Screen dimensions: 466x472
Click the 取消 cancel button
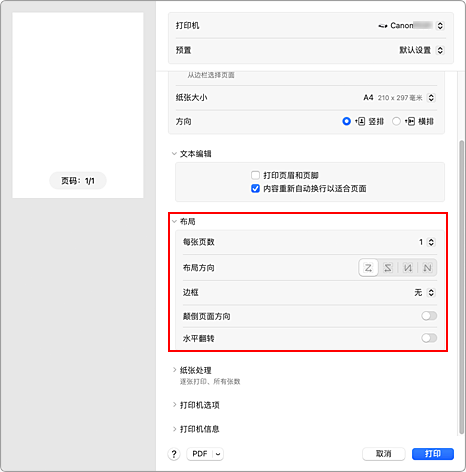coord(383,454)
